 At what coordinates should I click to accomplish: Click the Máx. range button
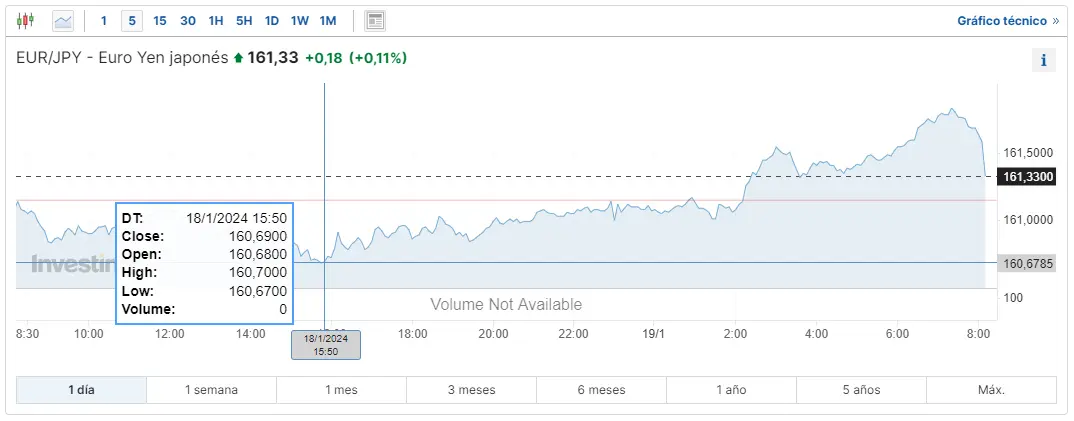click(x=992, y=390)
